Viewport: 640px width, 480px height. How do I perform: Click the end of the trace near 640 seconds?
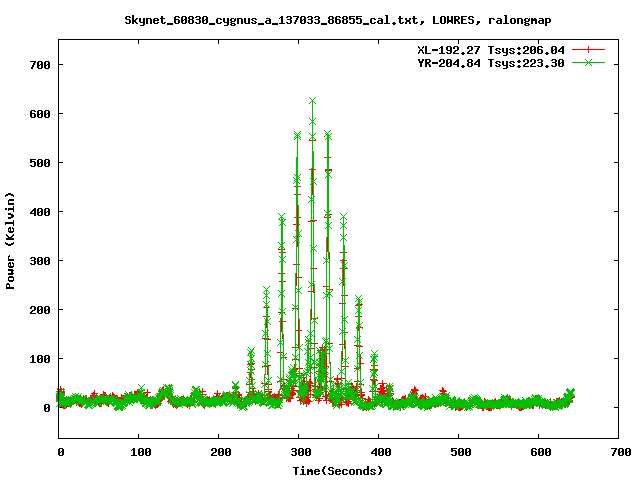(571, 393)
